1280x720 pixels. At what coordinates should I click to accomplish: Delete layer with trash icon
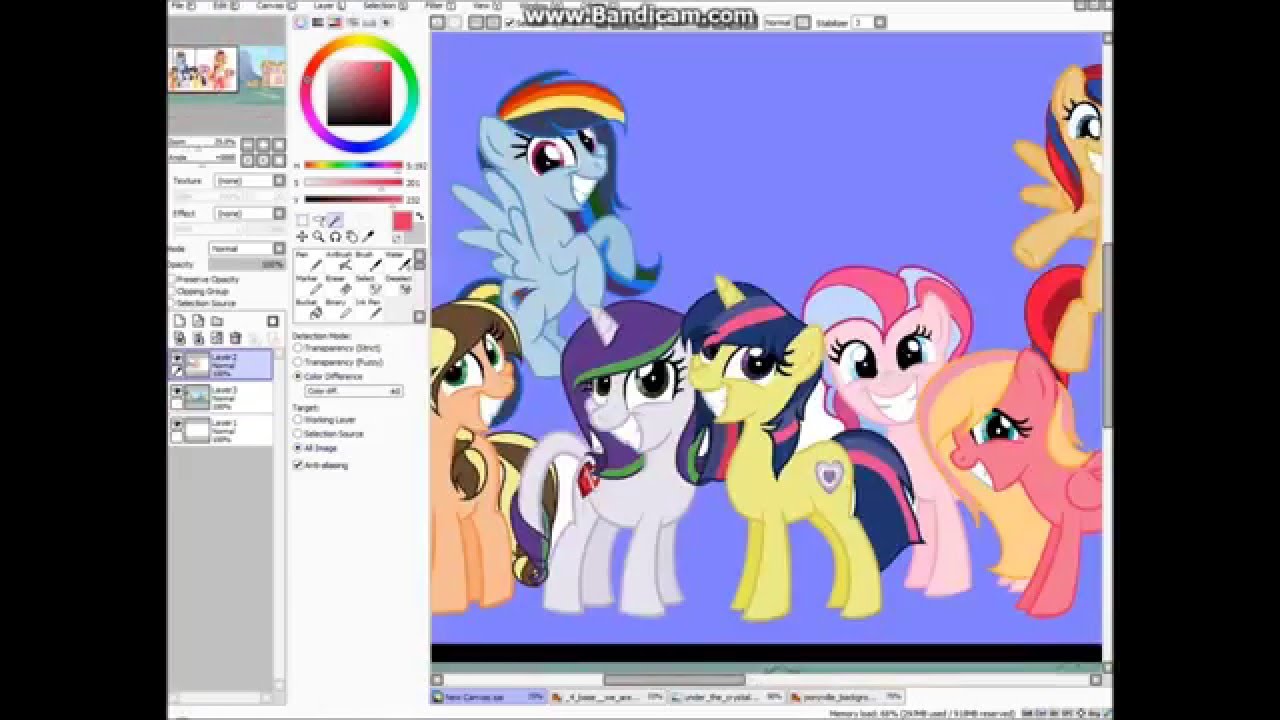point(235,338)
